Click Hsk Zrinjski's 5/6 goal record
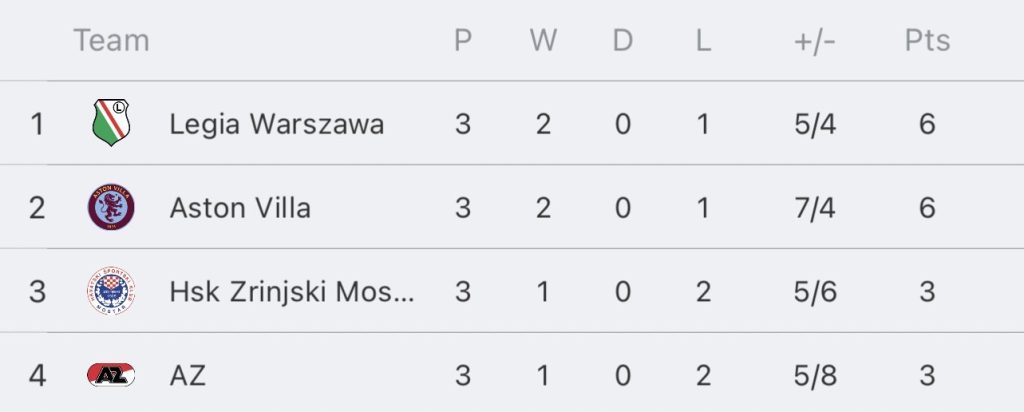 point(813,292)
